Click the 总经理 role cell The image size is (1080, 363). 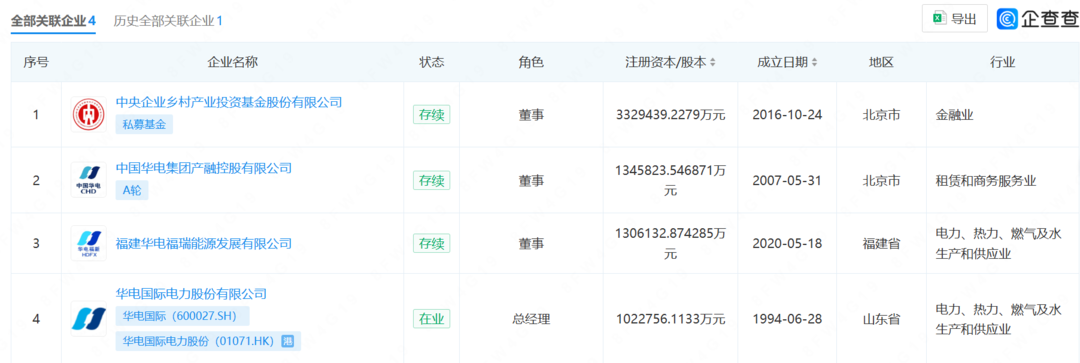pos(531,319)
